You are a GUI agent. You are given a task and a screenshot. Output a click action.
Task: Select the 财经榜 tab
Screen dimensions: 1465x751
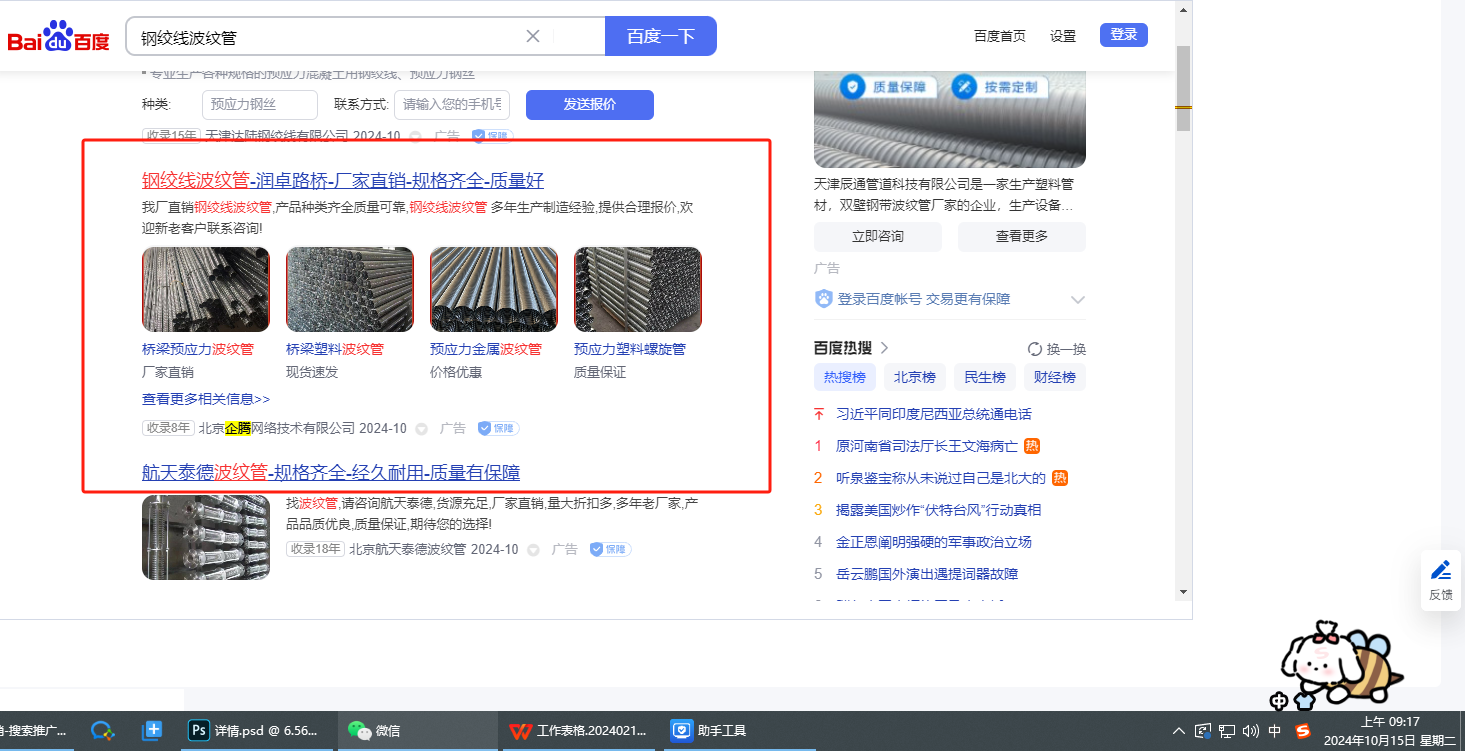[1055, 377]
